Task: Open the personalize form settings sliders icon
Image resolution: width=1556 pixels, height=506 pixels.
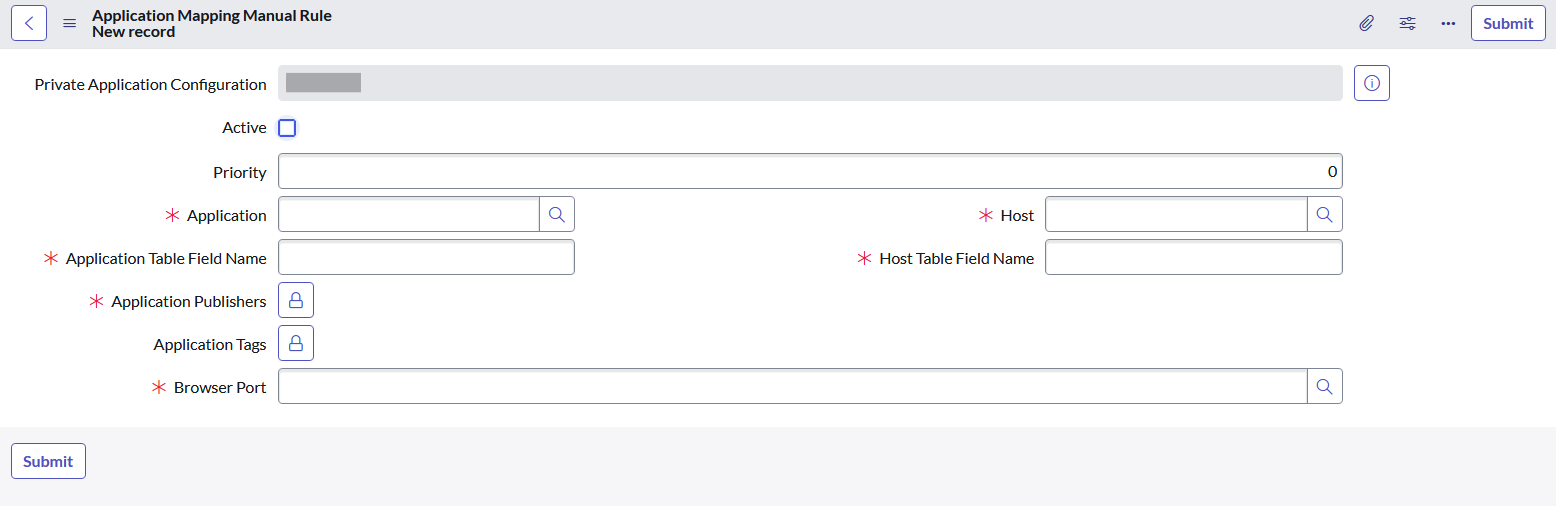Action: tap(1407, 23)
